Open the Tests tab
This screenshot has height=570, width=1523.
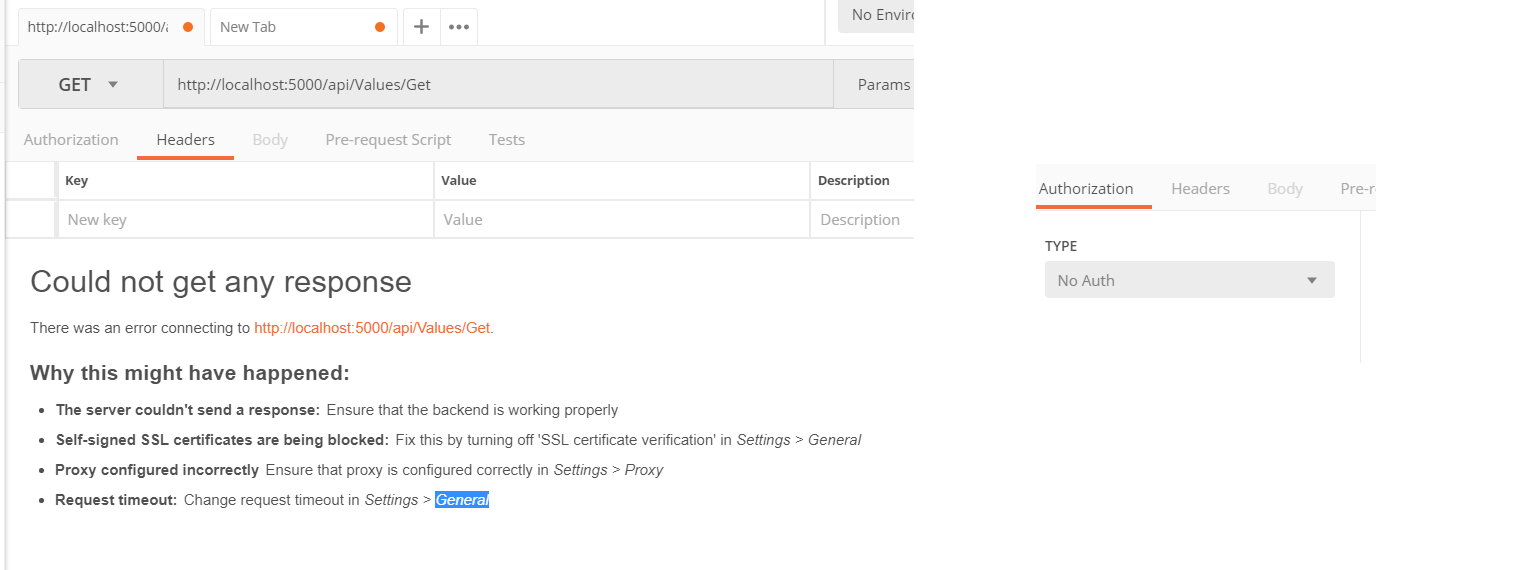tap(506, 140)
